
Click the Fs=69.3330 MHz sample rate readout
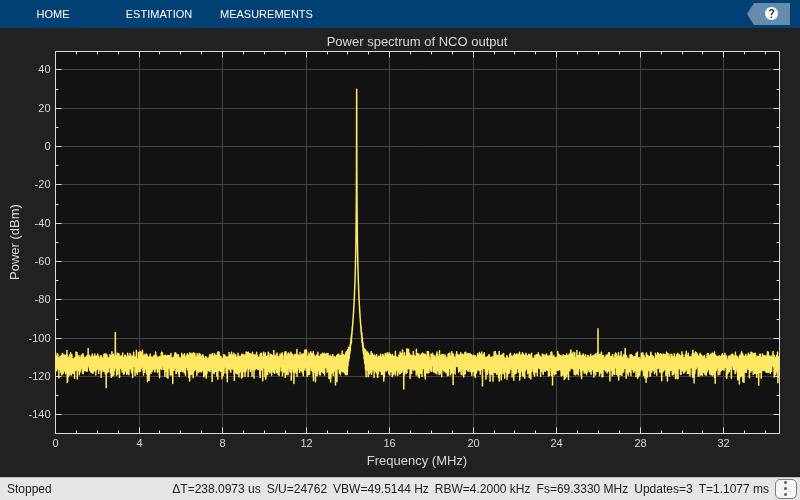(582, 489)
